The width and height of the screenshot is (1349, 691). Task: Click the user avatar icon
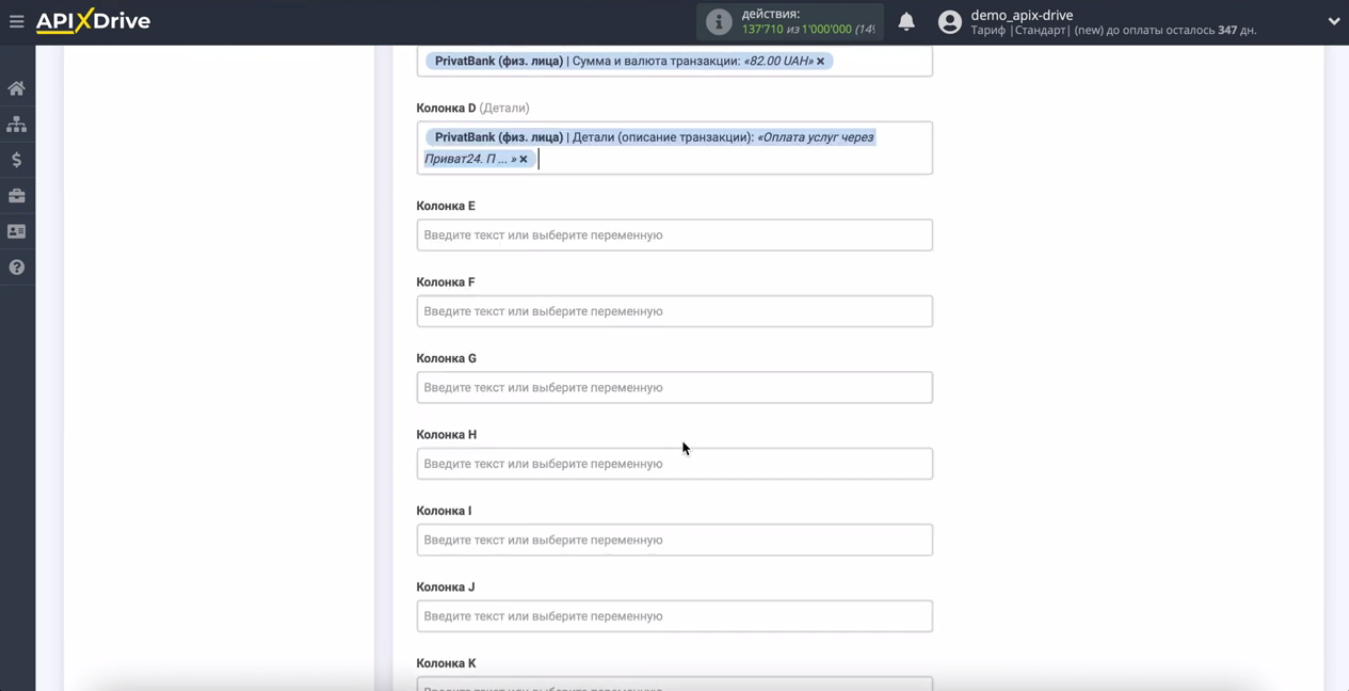950,22
